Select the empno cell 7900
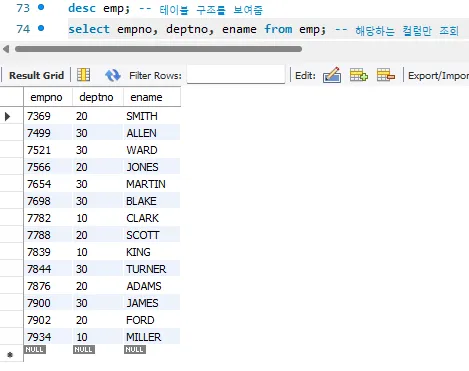This screenshot has width=469, height=371. point(48,303)
